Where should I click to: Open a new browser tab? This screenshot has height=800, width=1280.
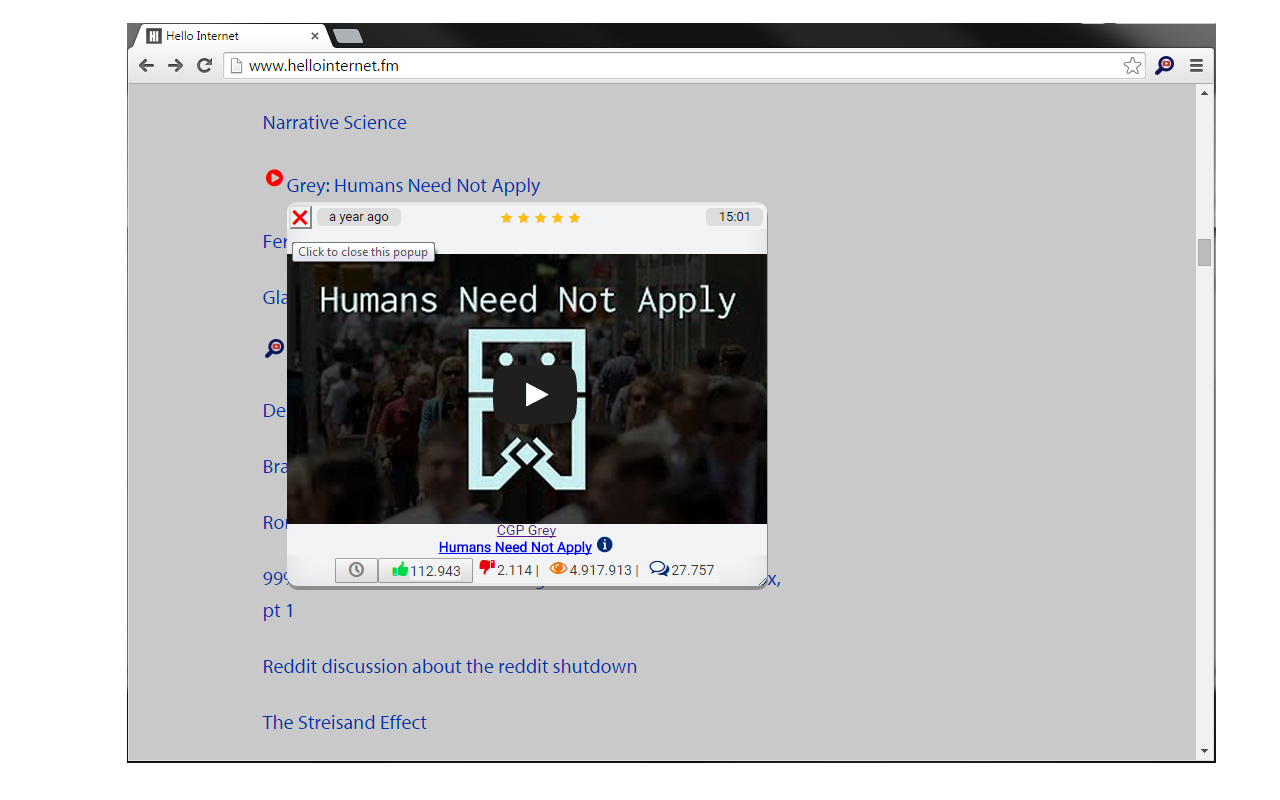(347, 36)
